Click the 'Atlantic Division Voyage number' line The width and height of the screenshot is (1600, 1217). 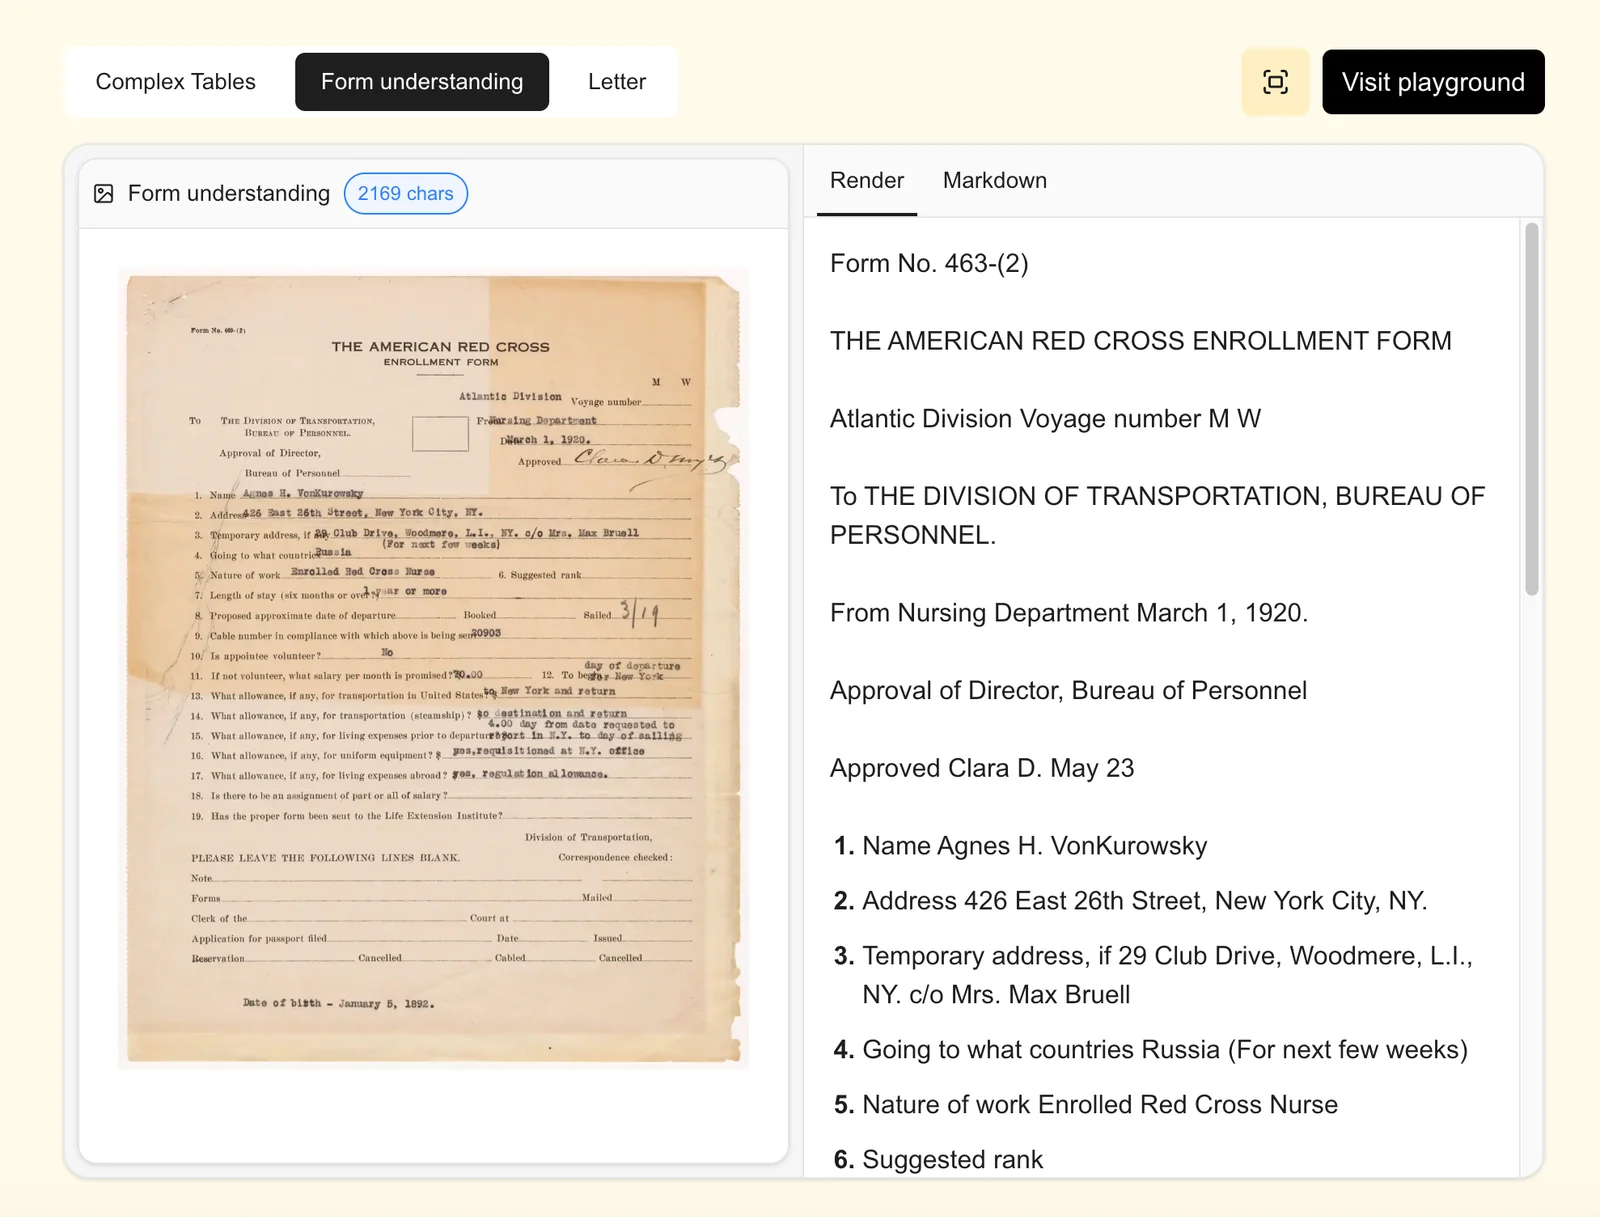(1045, 419)
